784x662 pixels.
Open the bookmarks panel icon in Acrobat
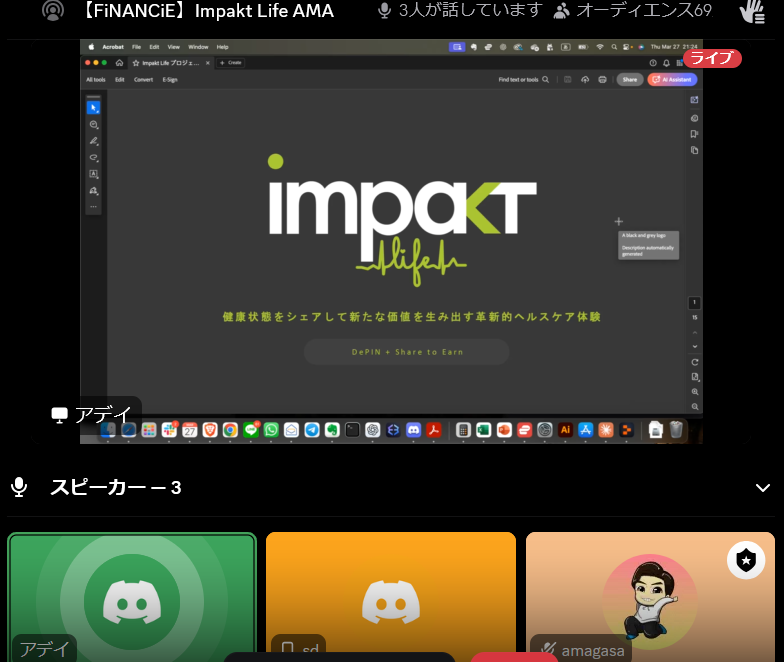click(694, 134)
